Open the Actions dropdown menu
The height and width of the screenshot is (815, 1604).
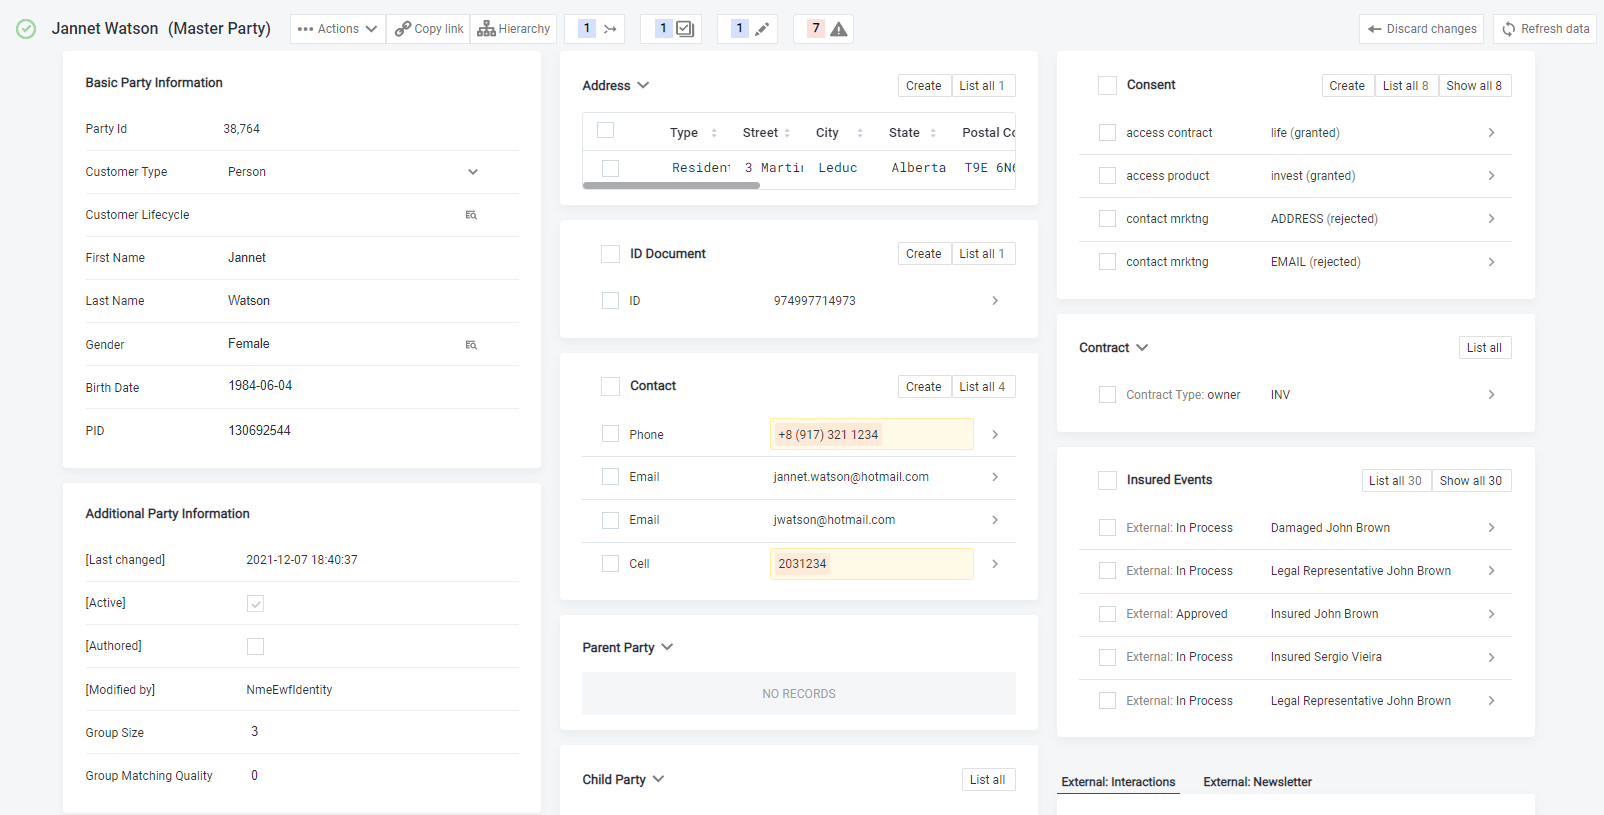pyautogui.click(x=338, y=29)
